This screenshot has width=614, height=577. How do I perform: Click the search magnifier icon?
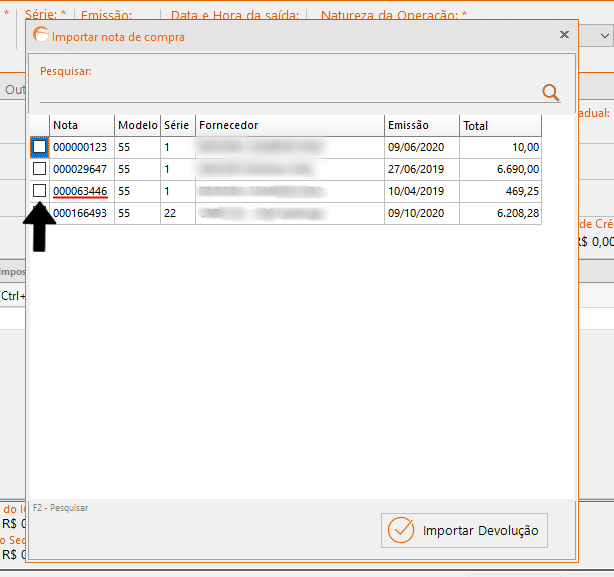[x=551, y=93]
